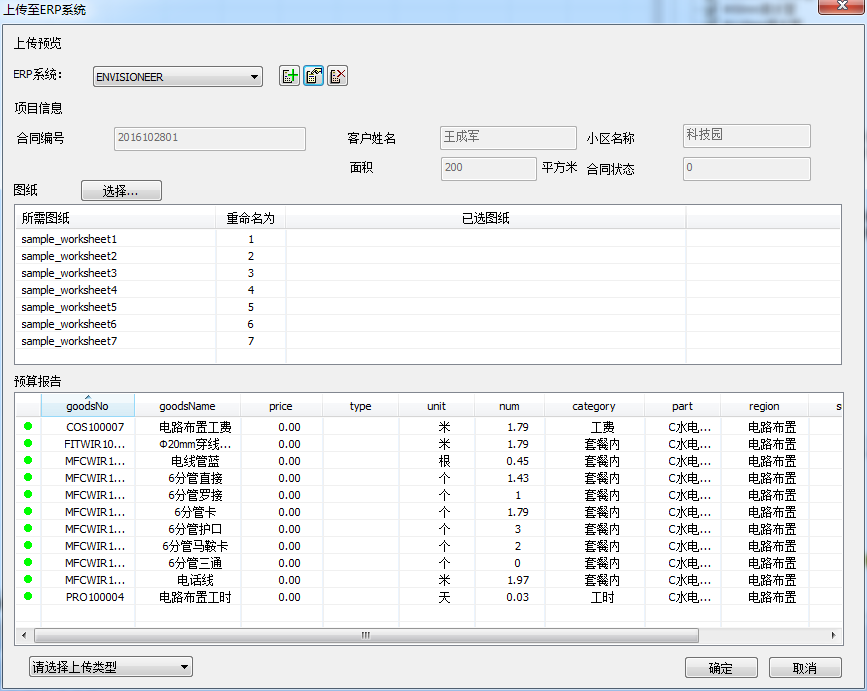Viewport: 867px width, 691px height.
Task: Click the part column header
Action: pos(682,406)
